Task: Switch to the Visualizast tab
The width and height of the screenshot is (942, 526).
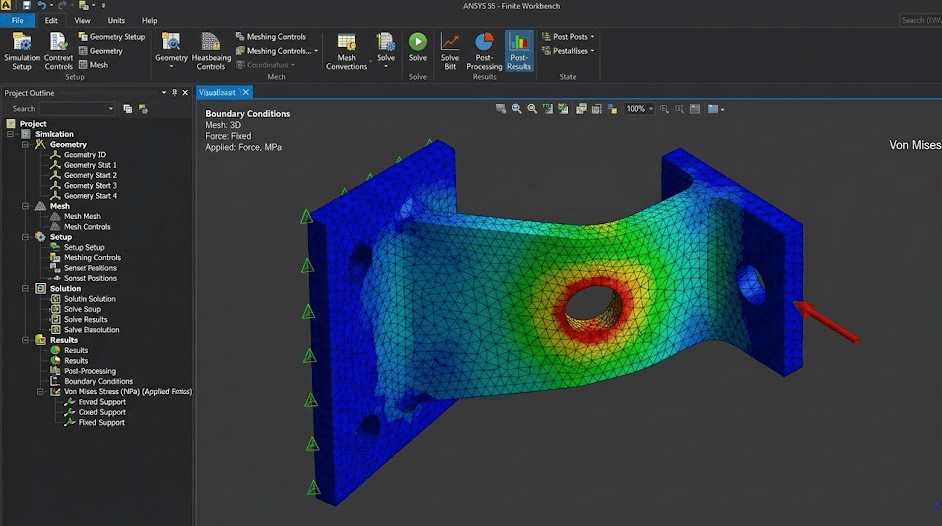Action: (x=217, y=92)
